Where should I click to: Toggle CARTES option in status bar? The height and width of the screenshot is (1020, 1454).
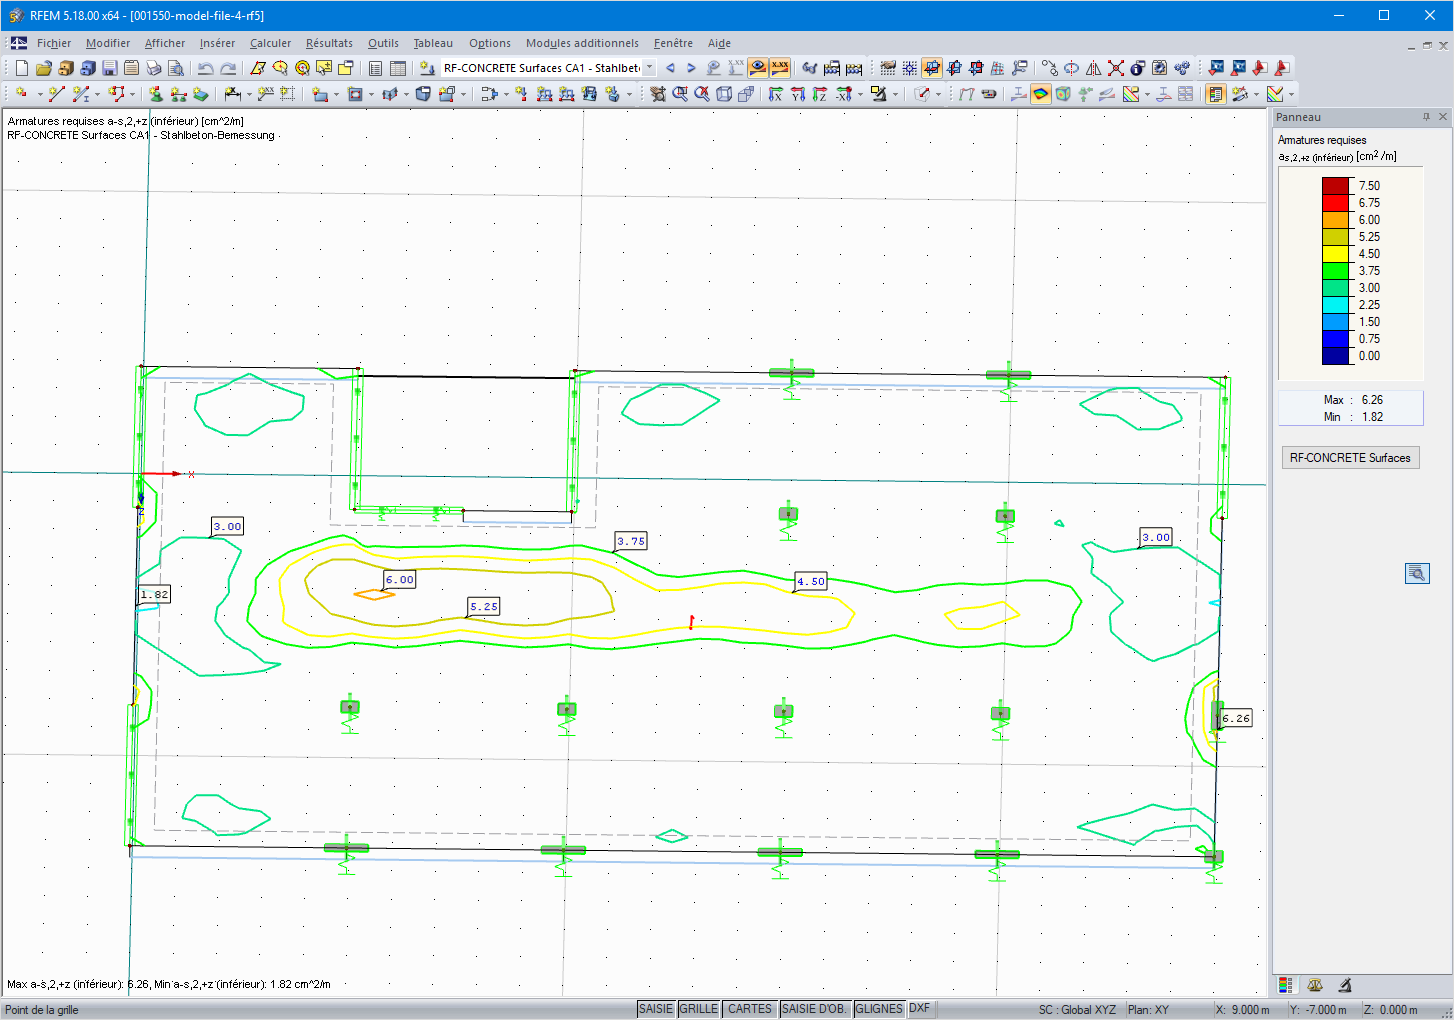[750, 1009]
